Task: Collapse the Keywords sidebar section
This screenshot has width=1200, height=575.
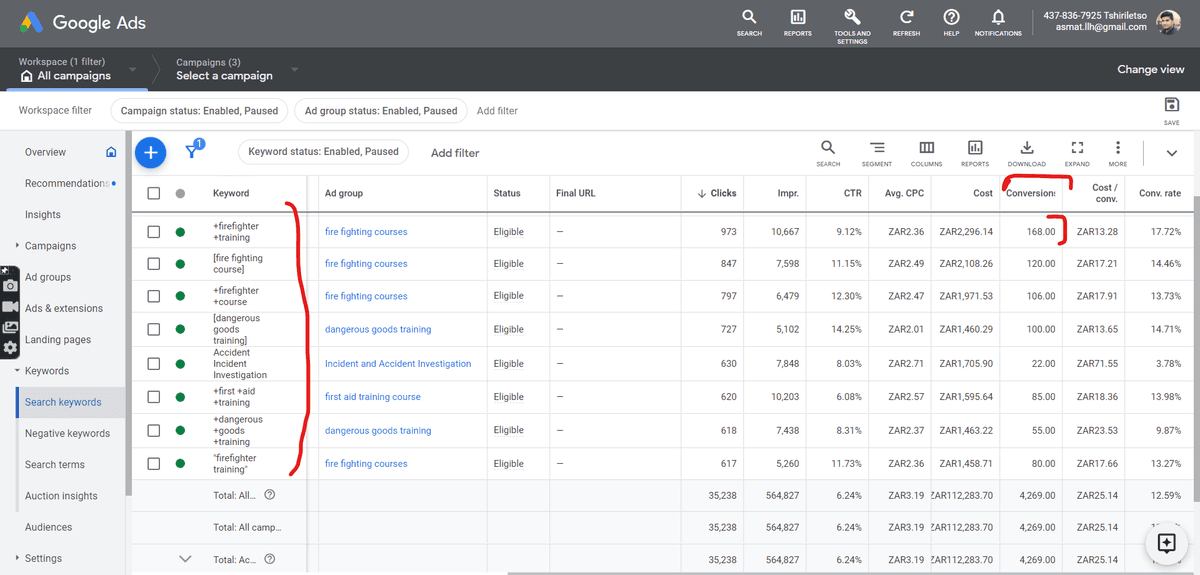Action: coord(17,371)
